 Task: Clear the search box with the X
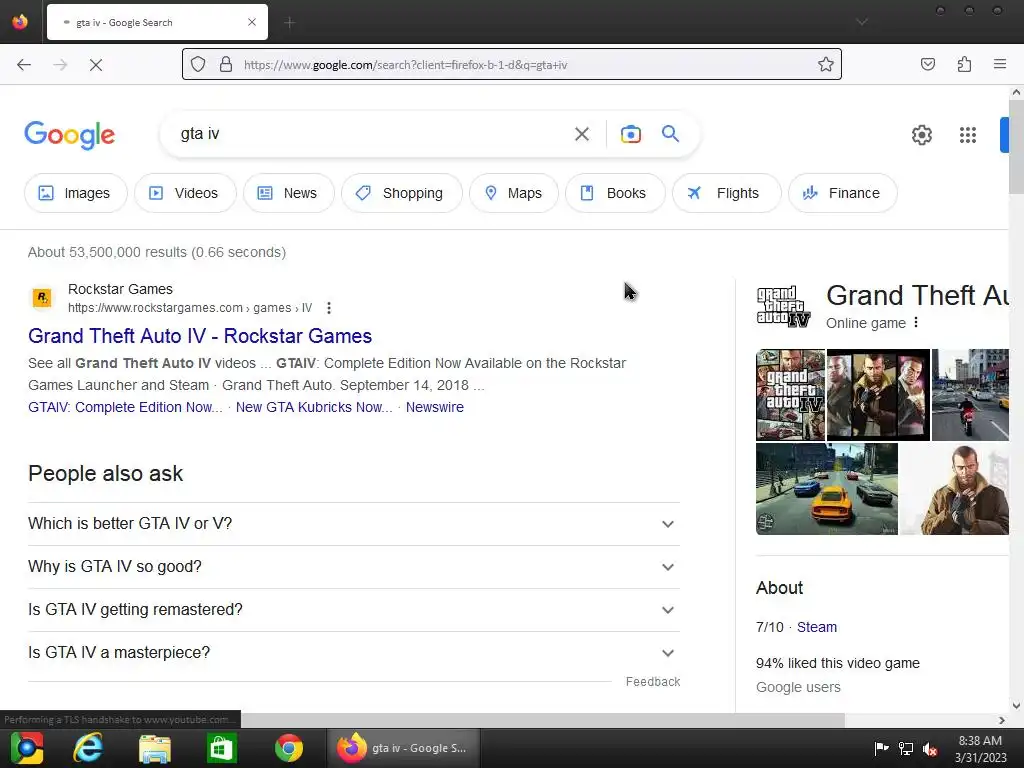(581, 134)
